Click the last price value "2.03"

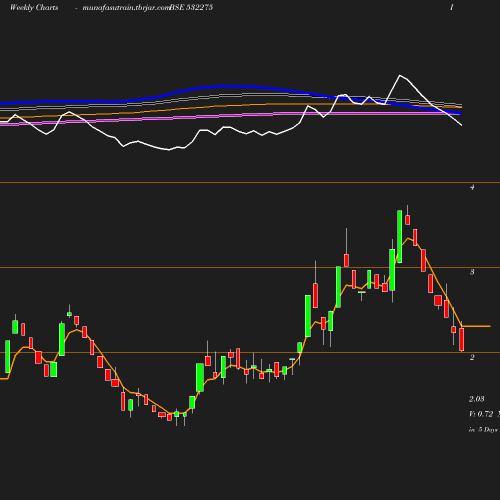[x=477, y=399]
